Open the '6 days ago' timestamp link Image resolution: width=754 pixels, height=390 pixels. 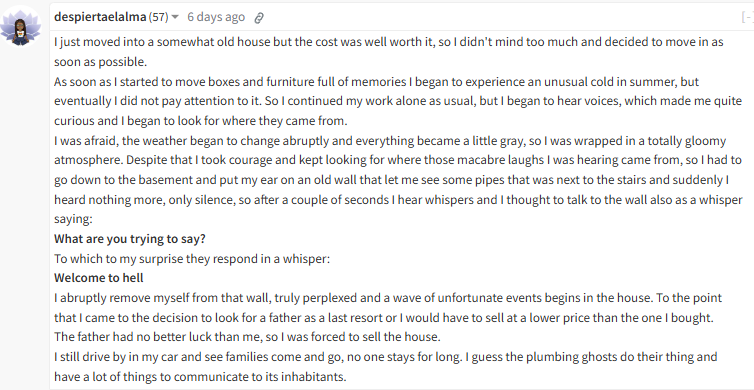216,17
